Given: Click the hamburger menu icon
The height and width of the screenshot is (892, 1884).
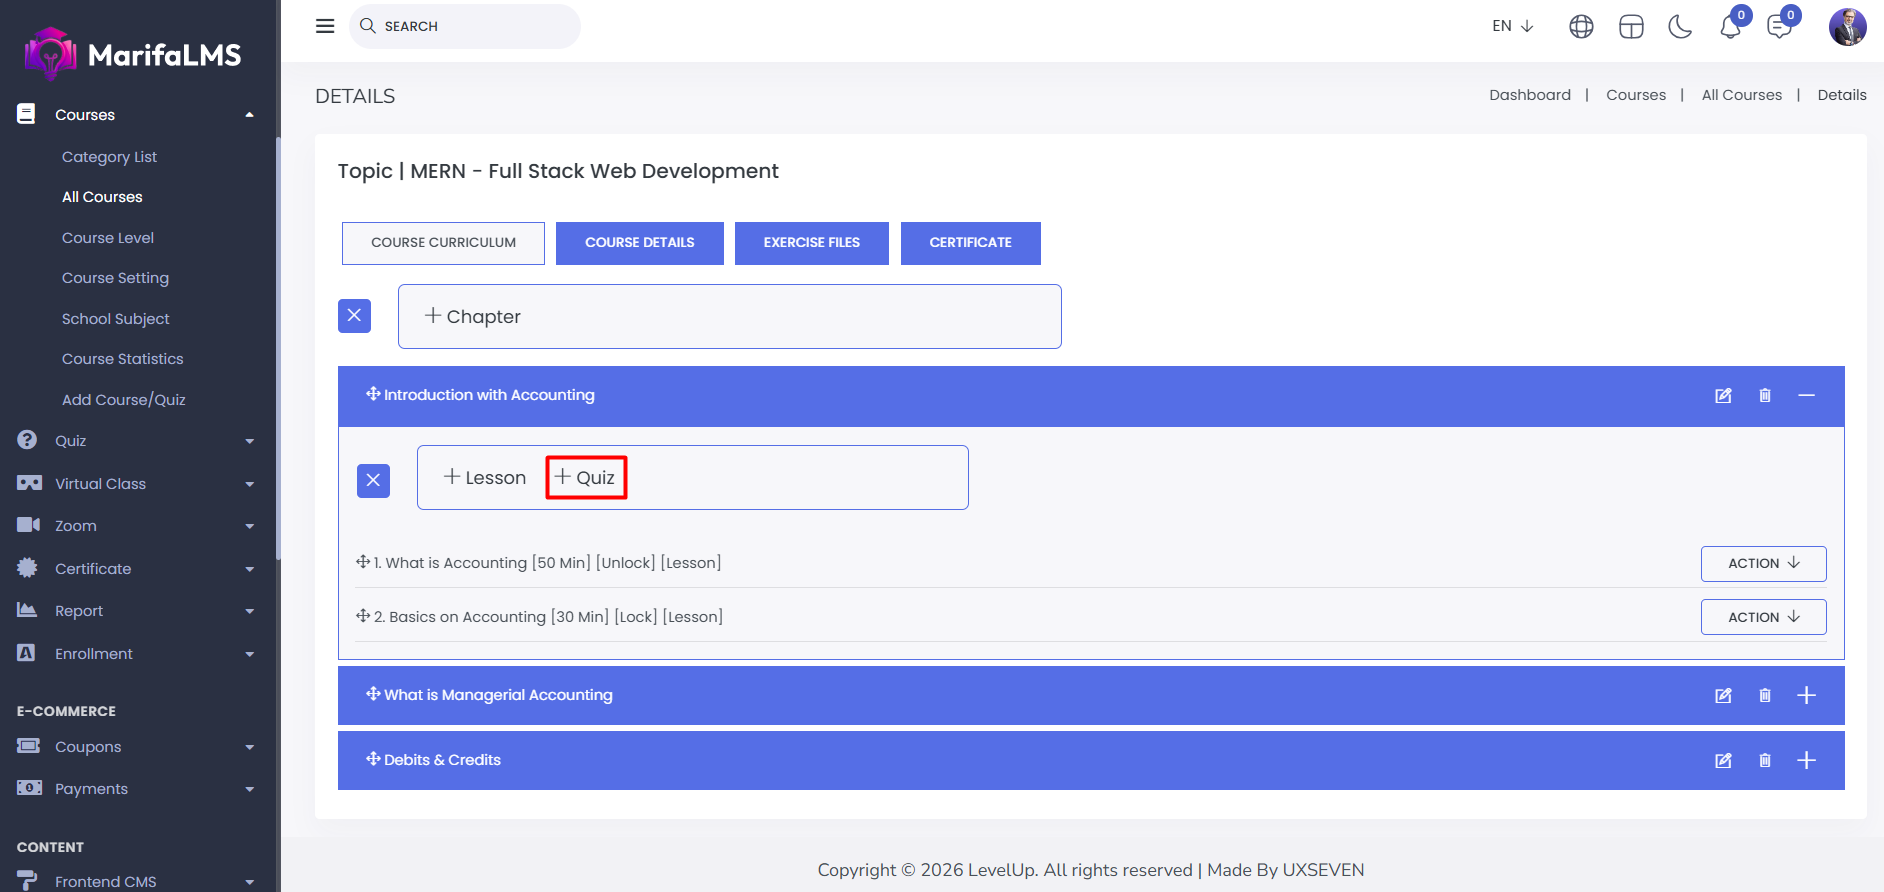Looking at the screenshot, I should (x=325, y=26).
